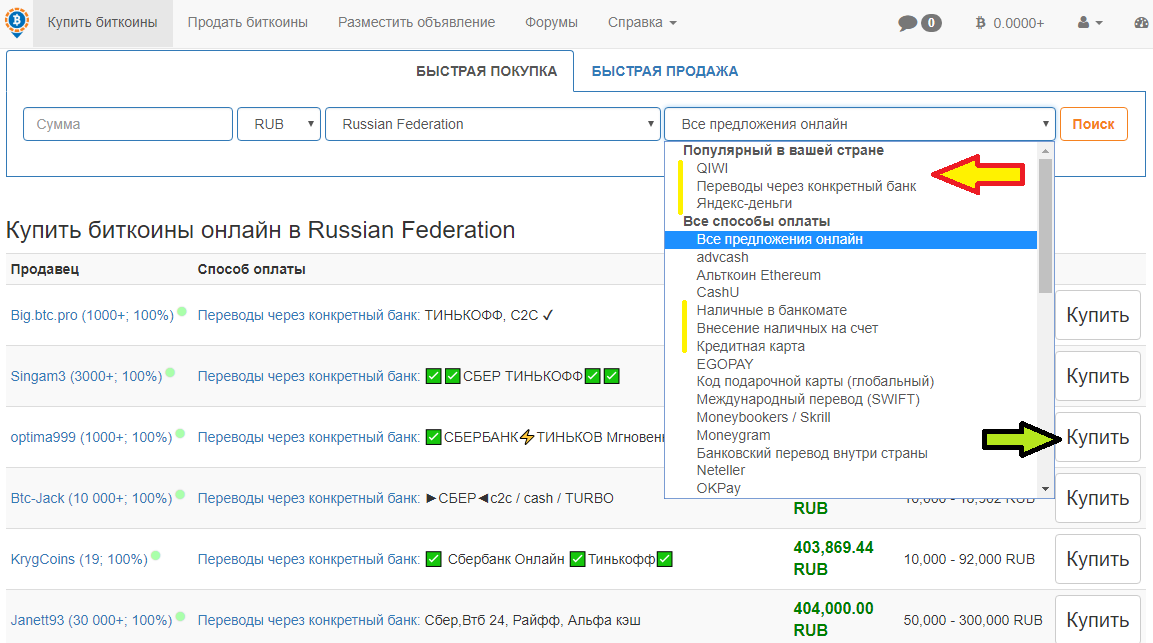Click Купить button for Big.btc.pro offer
The height and width of the screenshot is (643, 1153).
pyautogui.click(x=1097, y=316)
